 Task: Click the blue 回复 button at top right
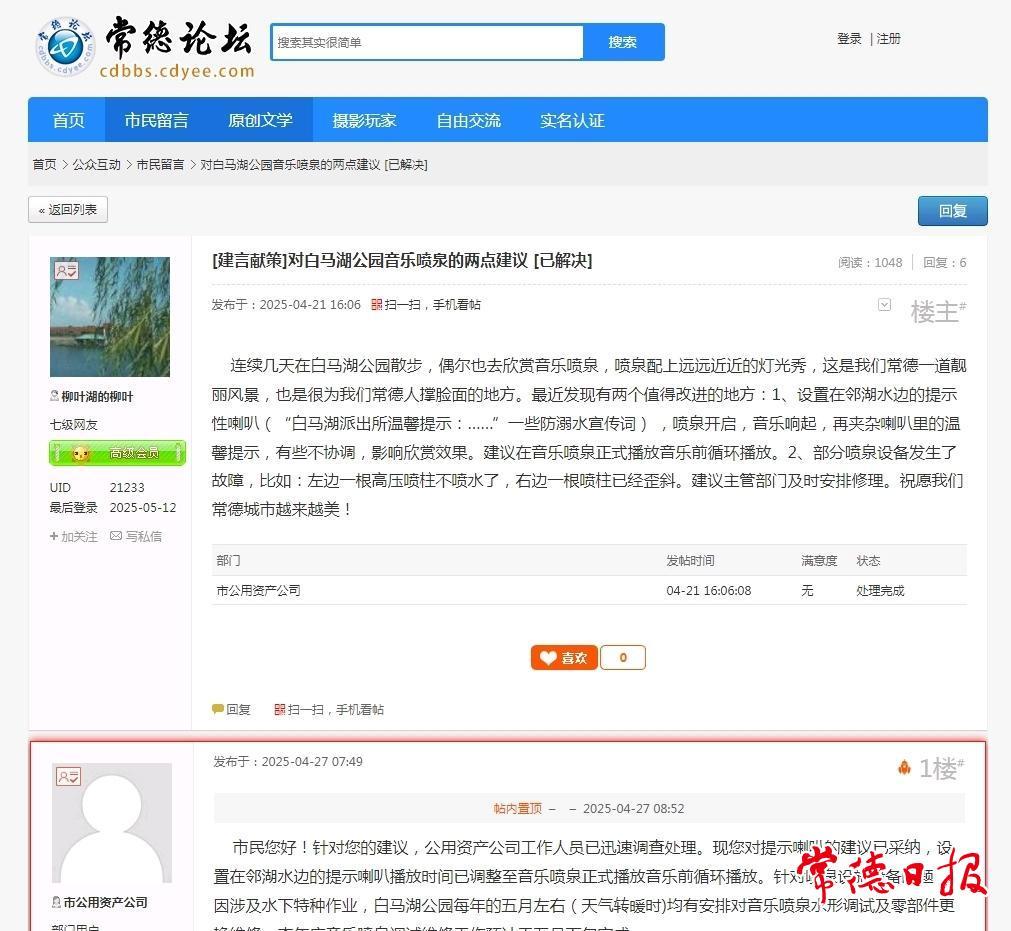952,211
